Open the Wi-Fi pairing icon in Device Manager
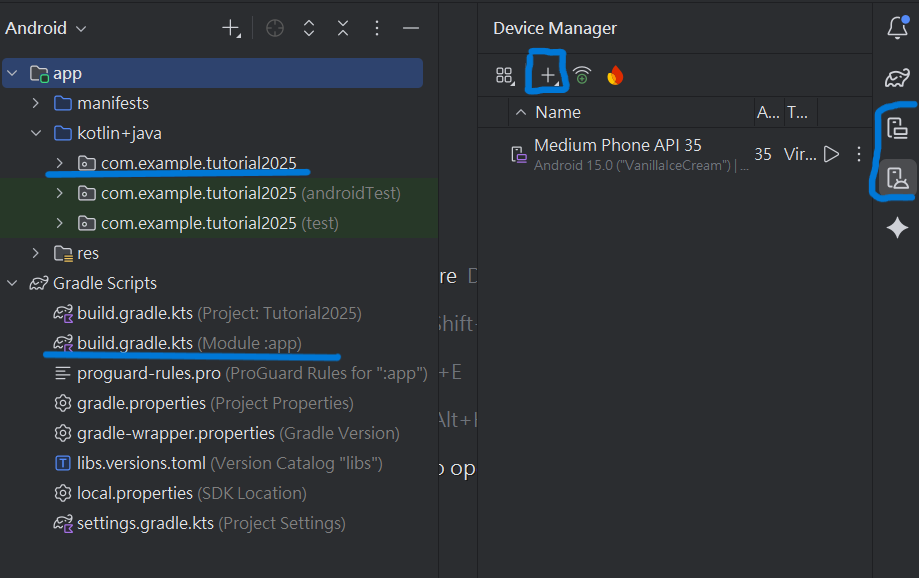 click(x=581, y=75)
